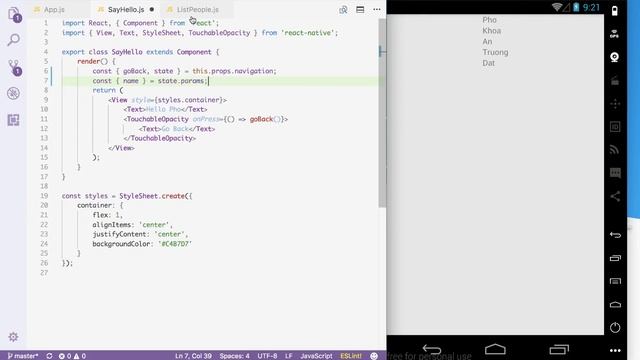The image size is (640, 360).
Task: Open the editor more actions ellipsis
Action: (x=377, y=9)
